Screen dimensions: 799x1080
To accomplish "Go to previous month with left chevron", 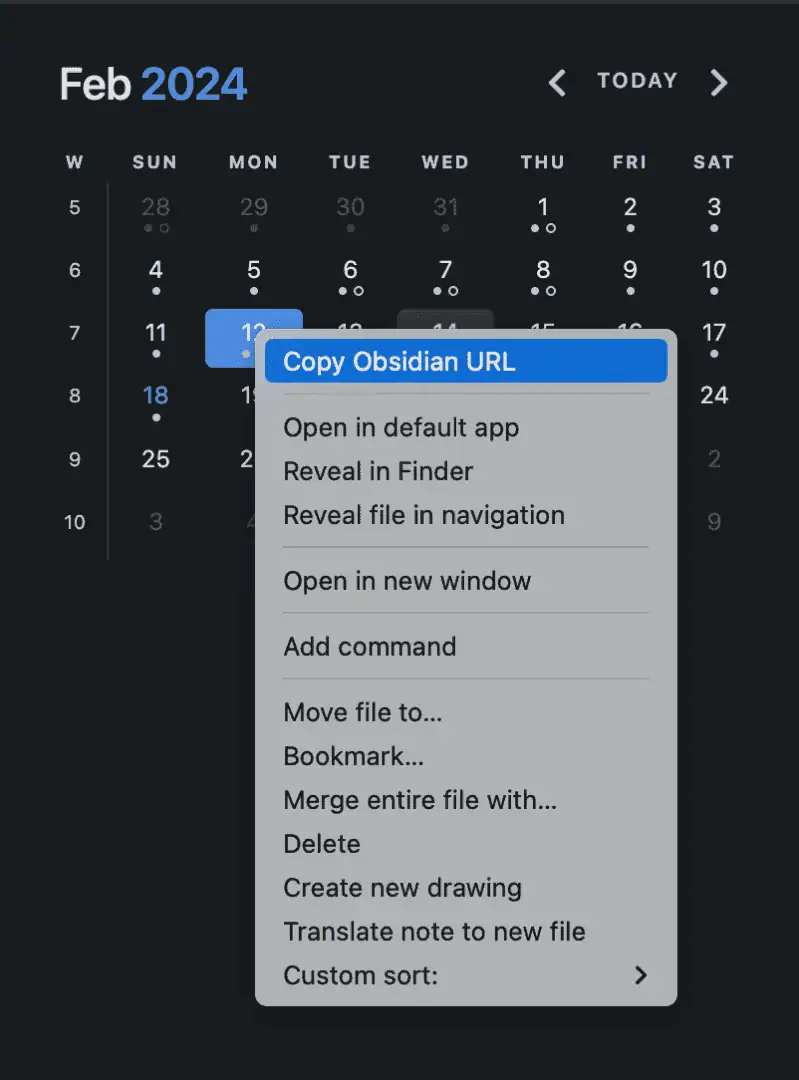I will (557, 83).
